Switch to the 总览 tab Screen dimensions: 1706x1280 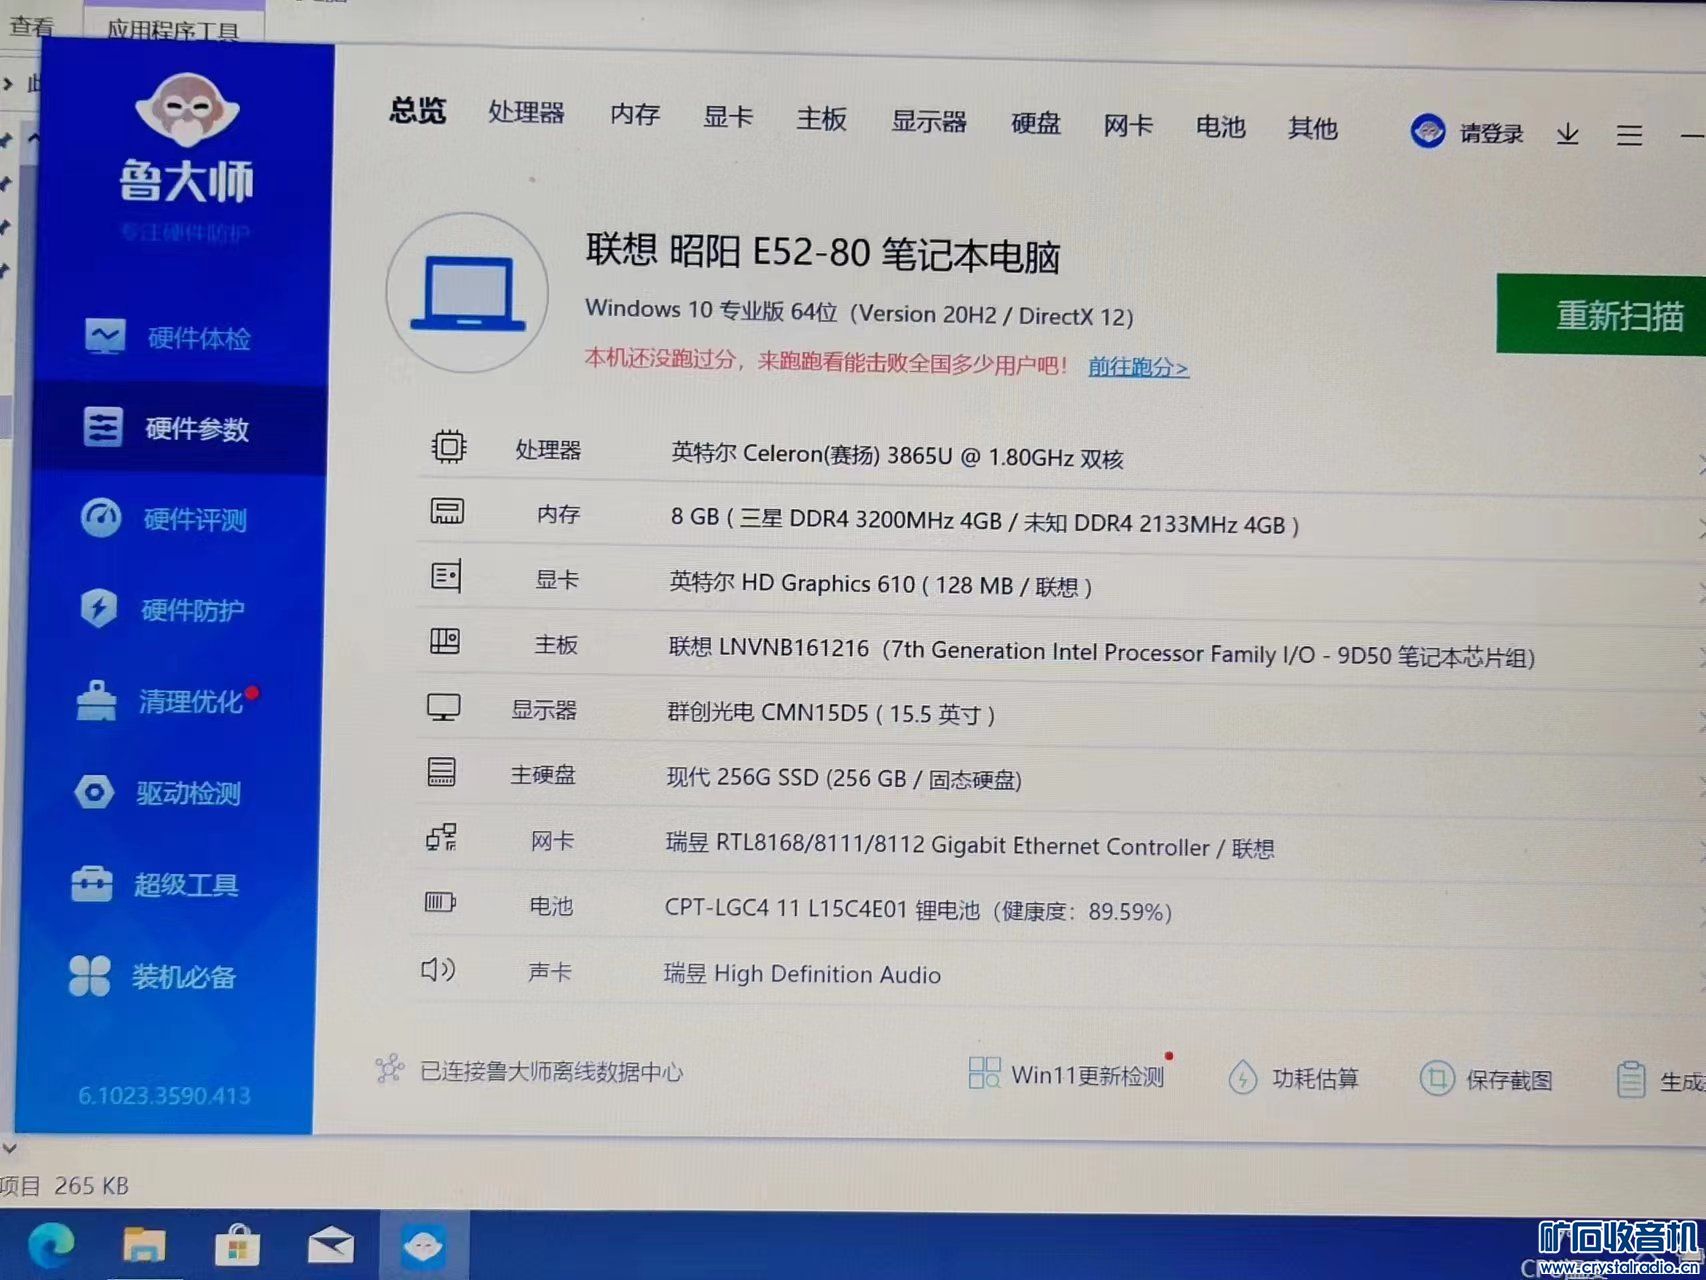[418, 111]
